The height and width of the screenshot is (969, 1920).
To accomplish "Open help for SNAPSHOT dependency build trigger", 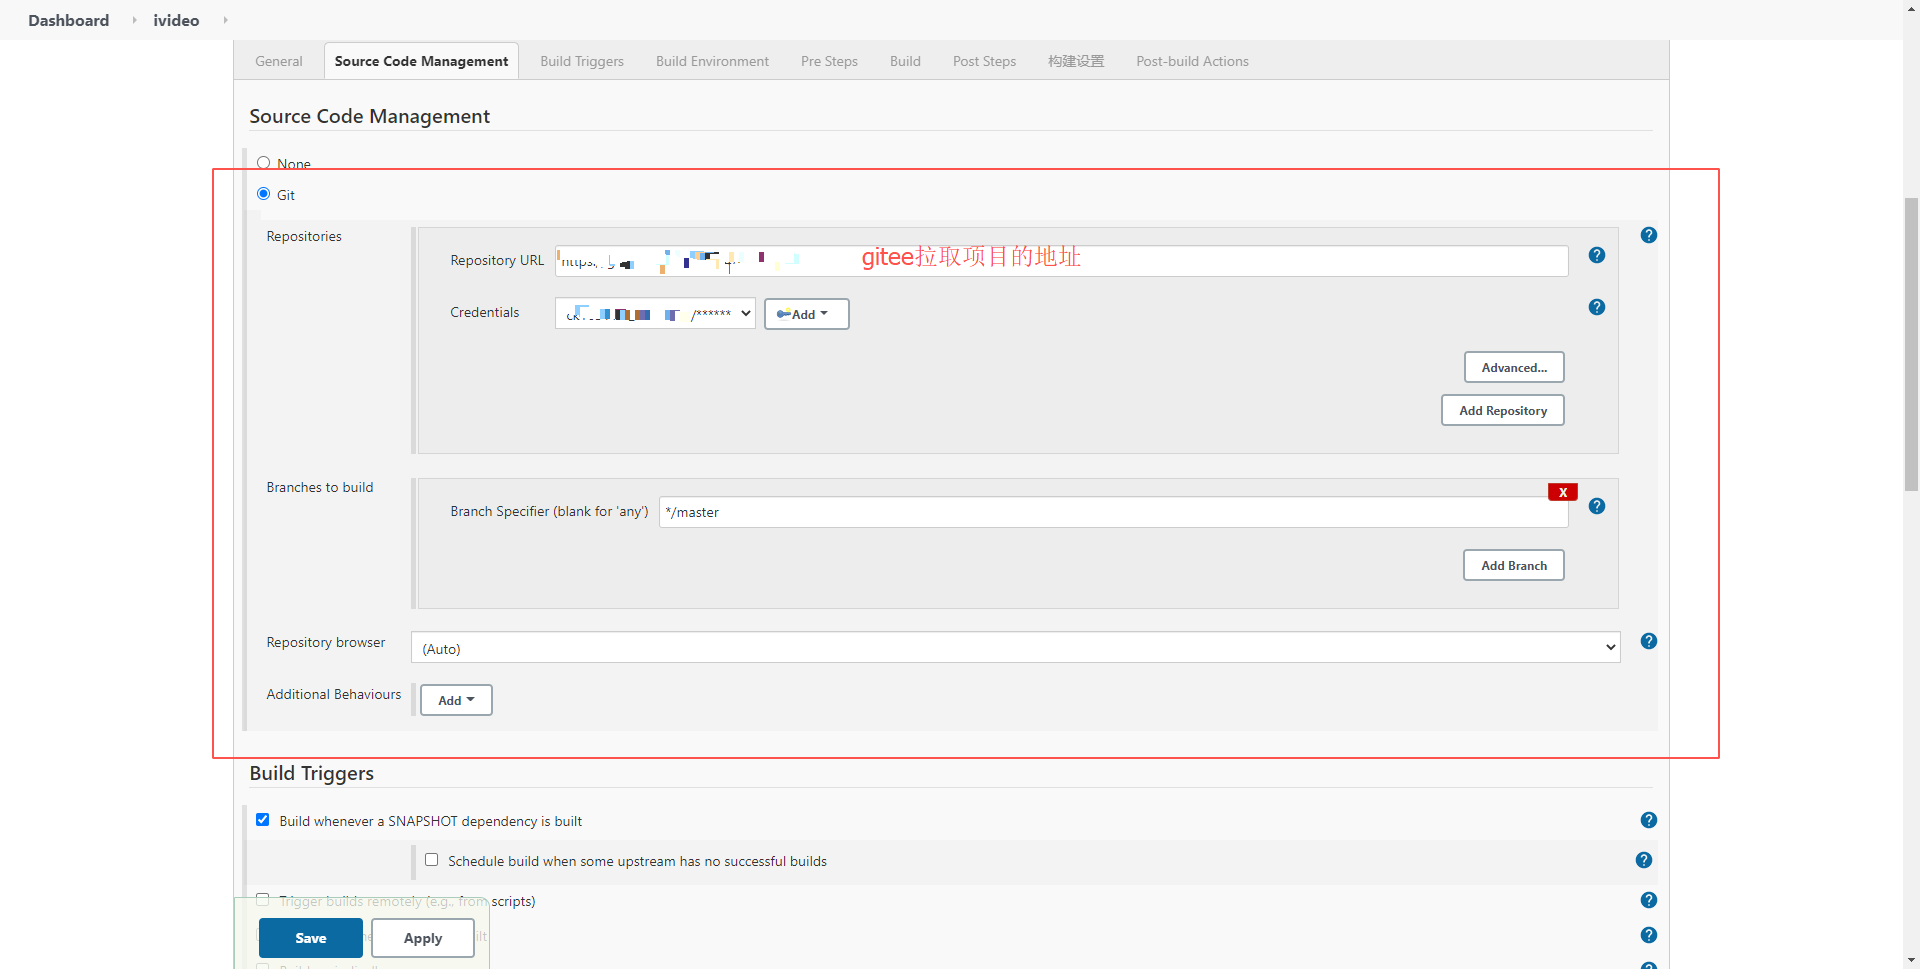I will coord(1649,820).
